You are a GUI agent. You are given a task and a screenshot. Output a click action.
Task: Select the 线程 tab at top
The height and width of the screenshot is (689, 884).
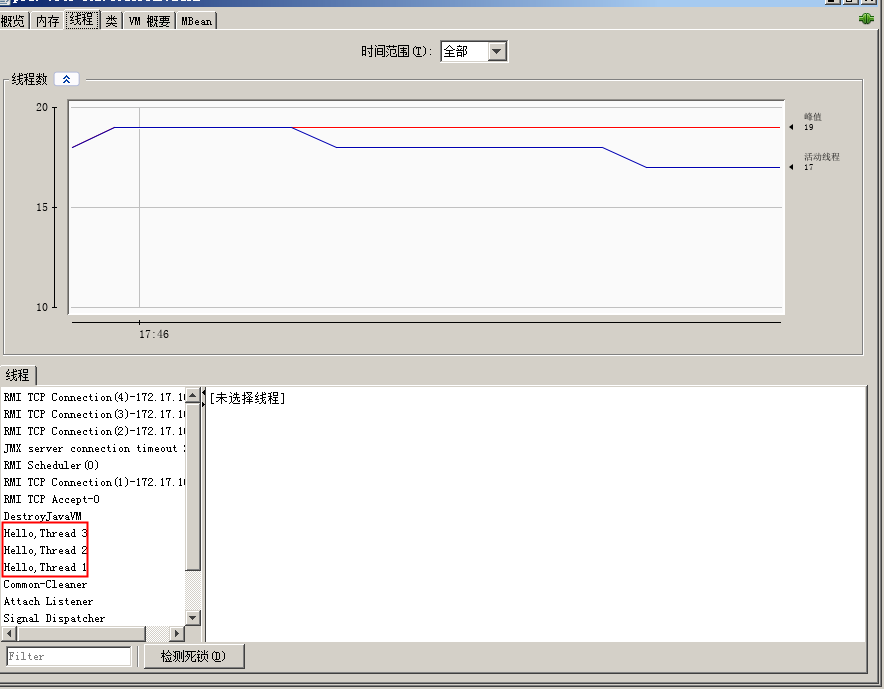[x=82, y=20]
